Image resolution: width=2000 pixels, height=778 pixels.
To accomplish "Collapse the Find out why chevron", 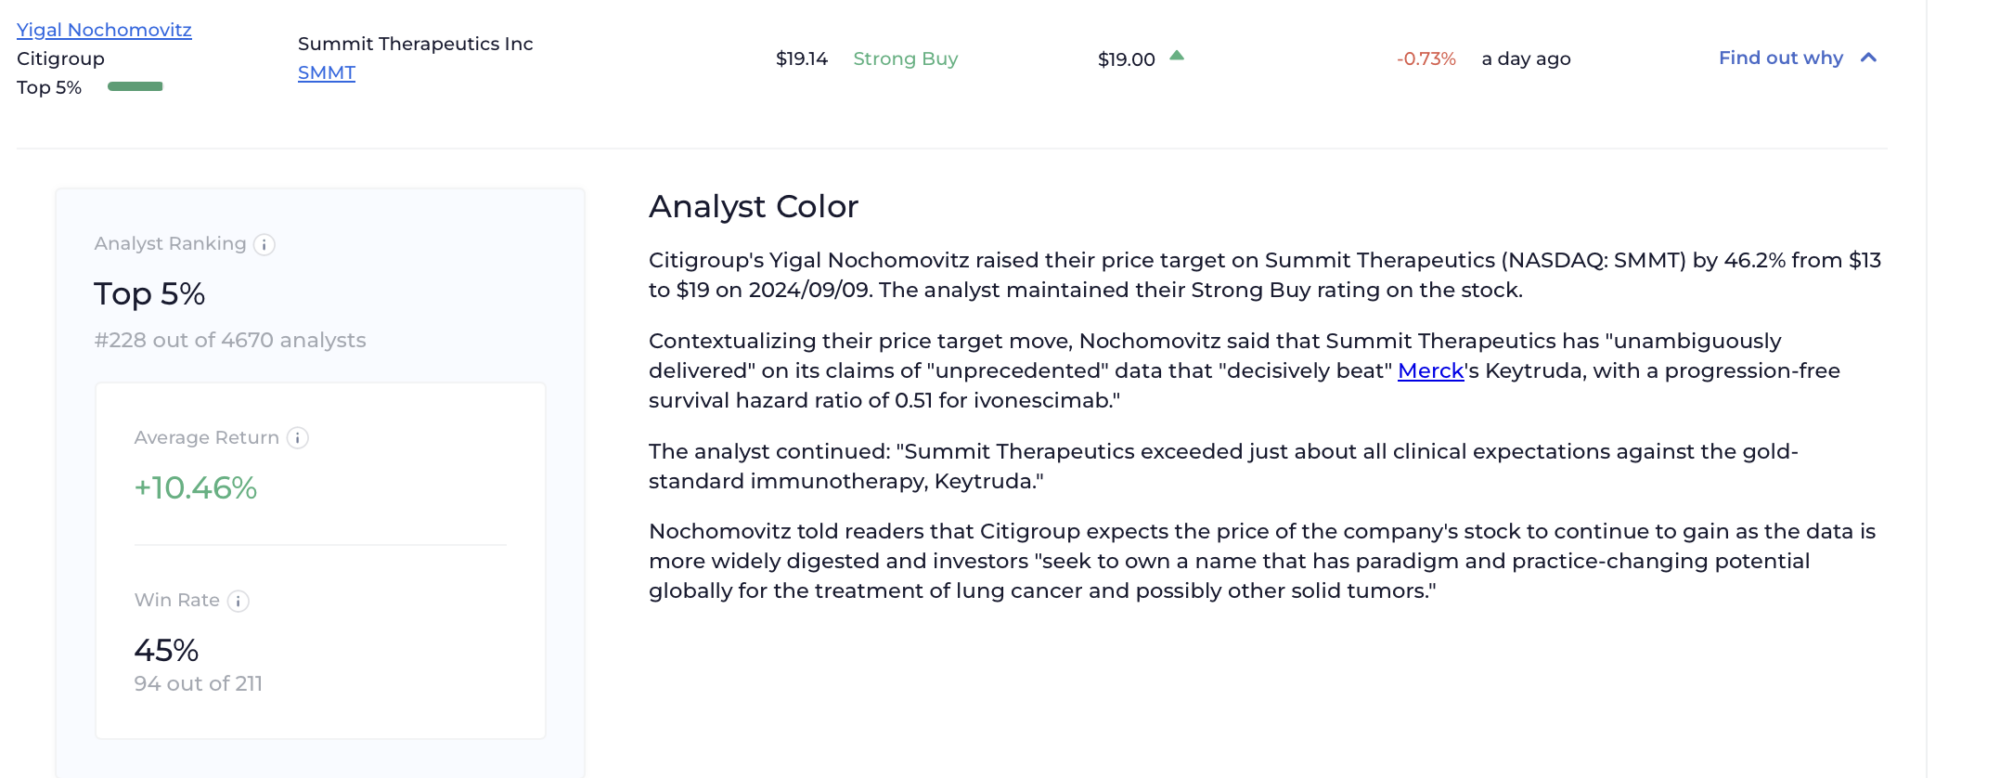I will (x=1868, y=58).
